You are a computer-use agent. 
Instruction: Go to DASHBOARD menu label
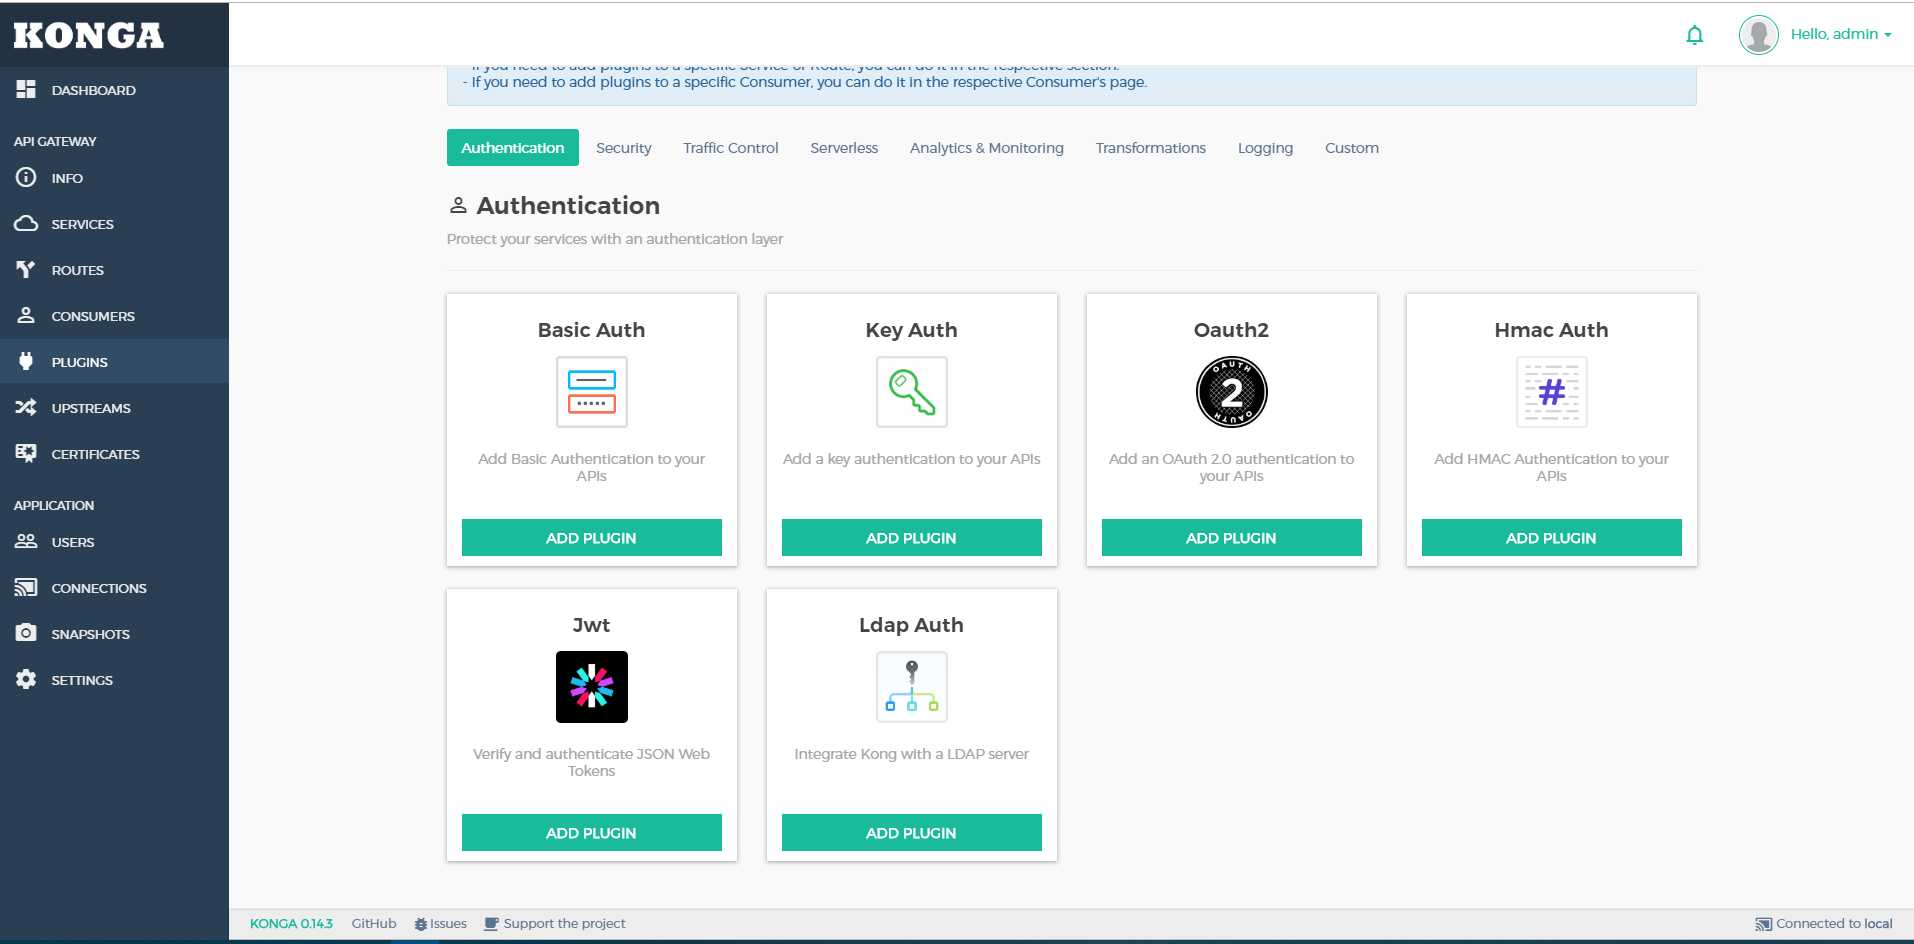coord(94,90)
